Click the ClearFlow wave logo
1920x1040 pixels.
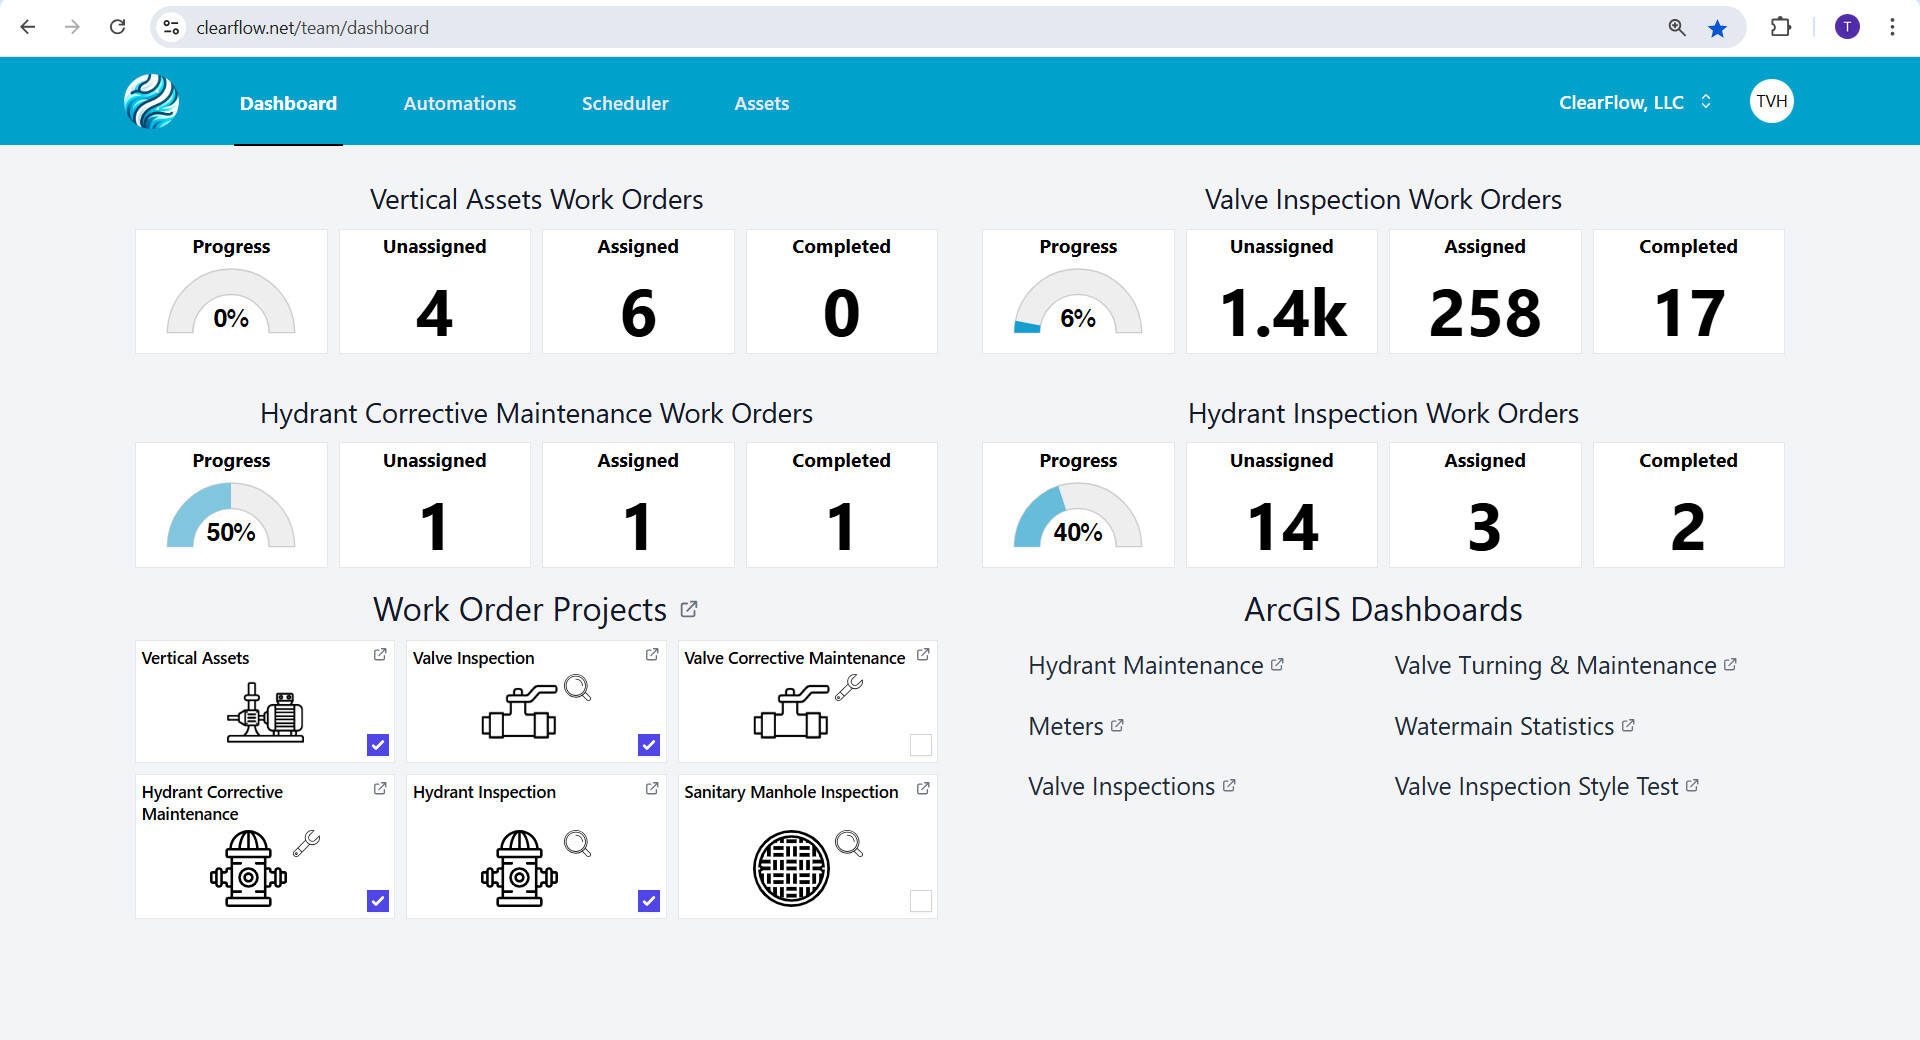pos(151,102)
